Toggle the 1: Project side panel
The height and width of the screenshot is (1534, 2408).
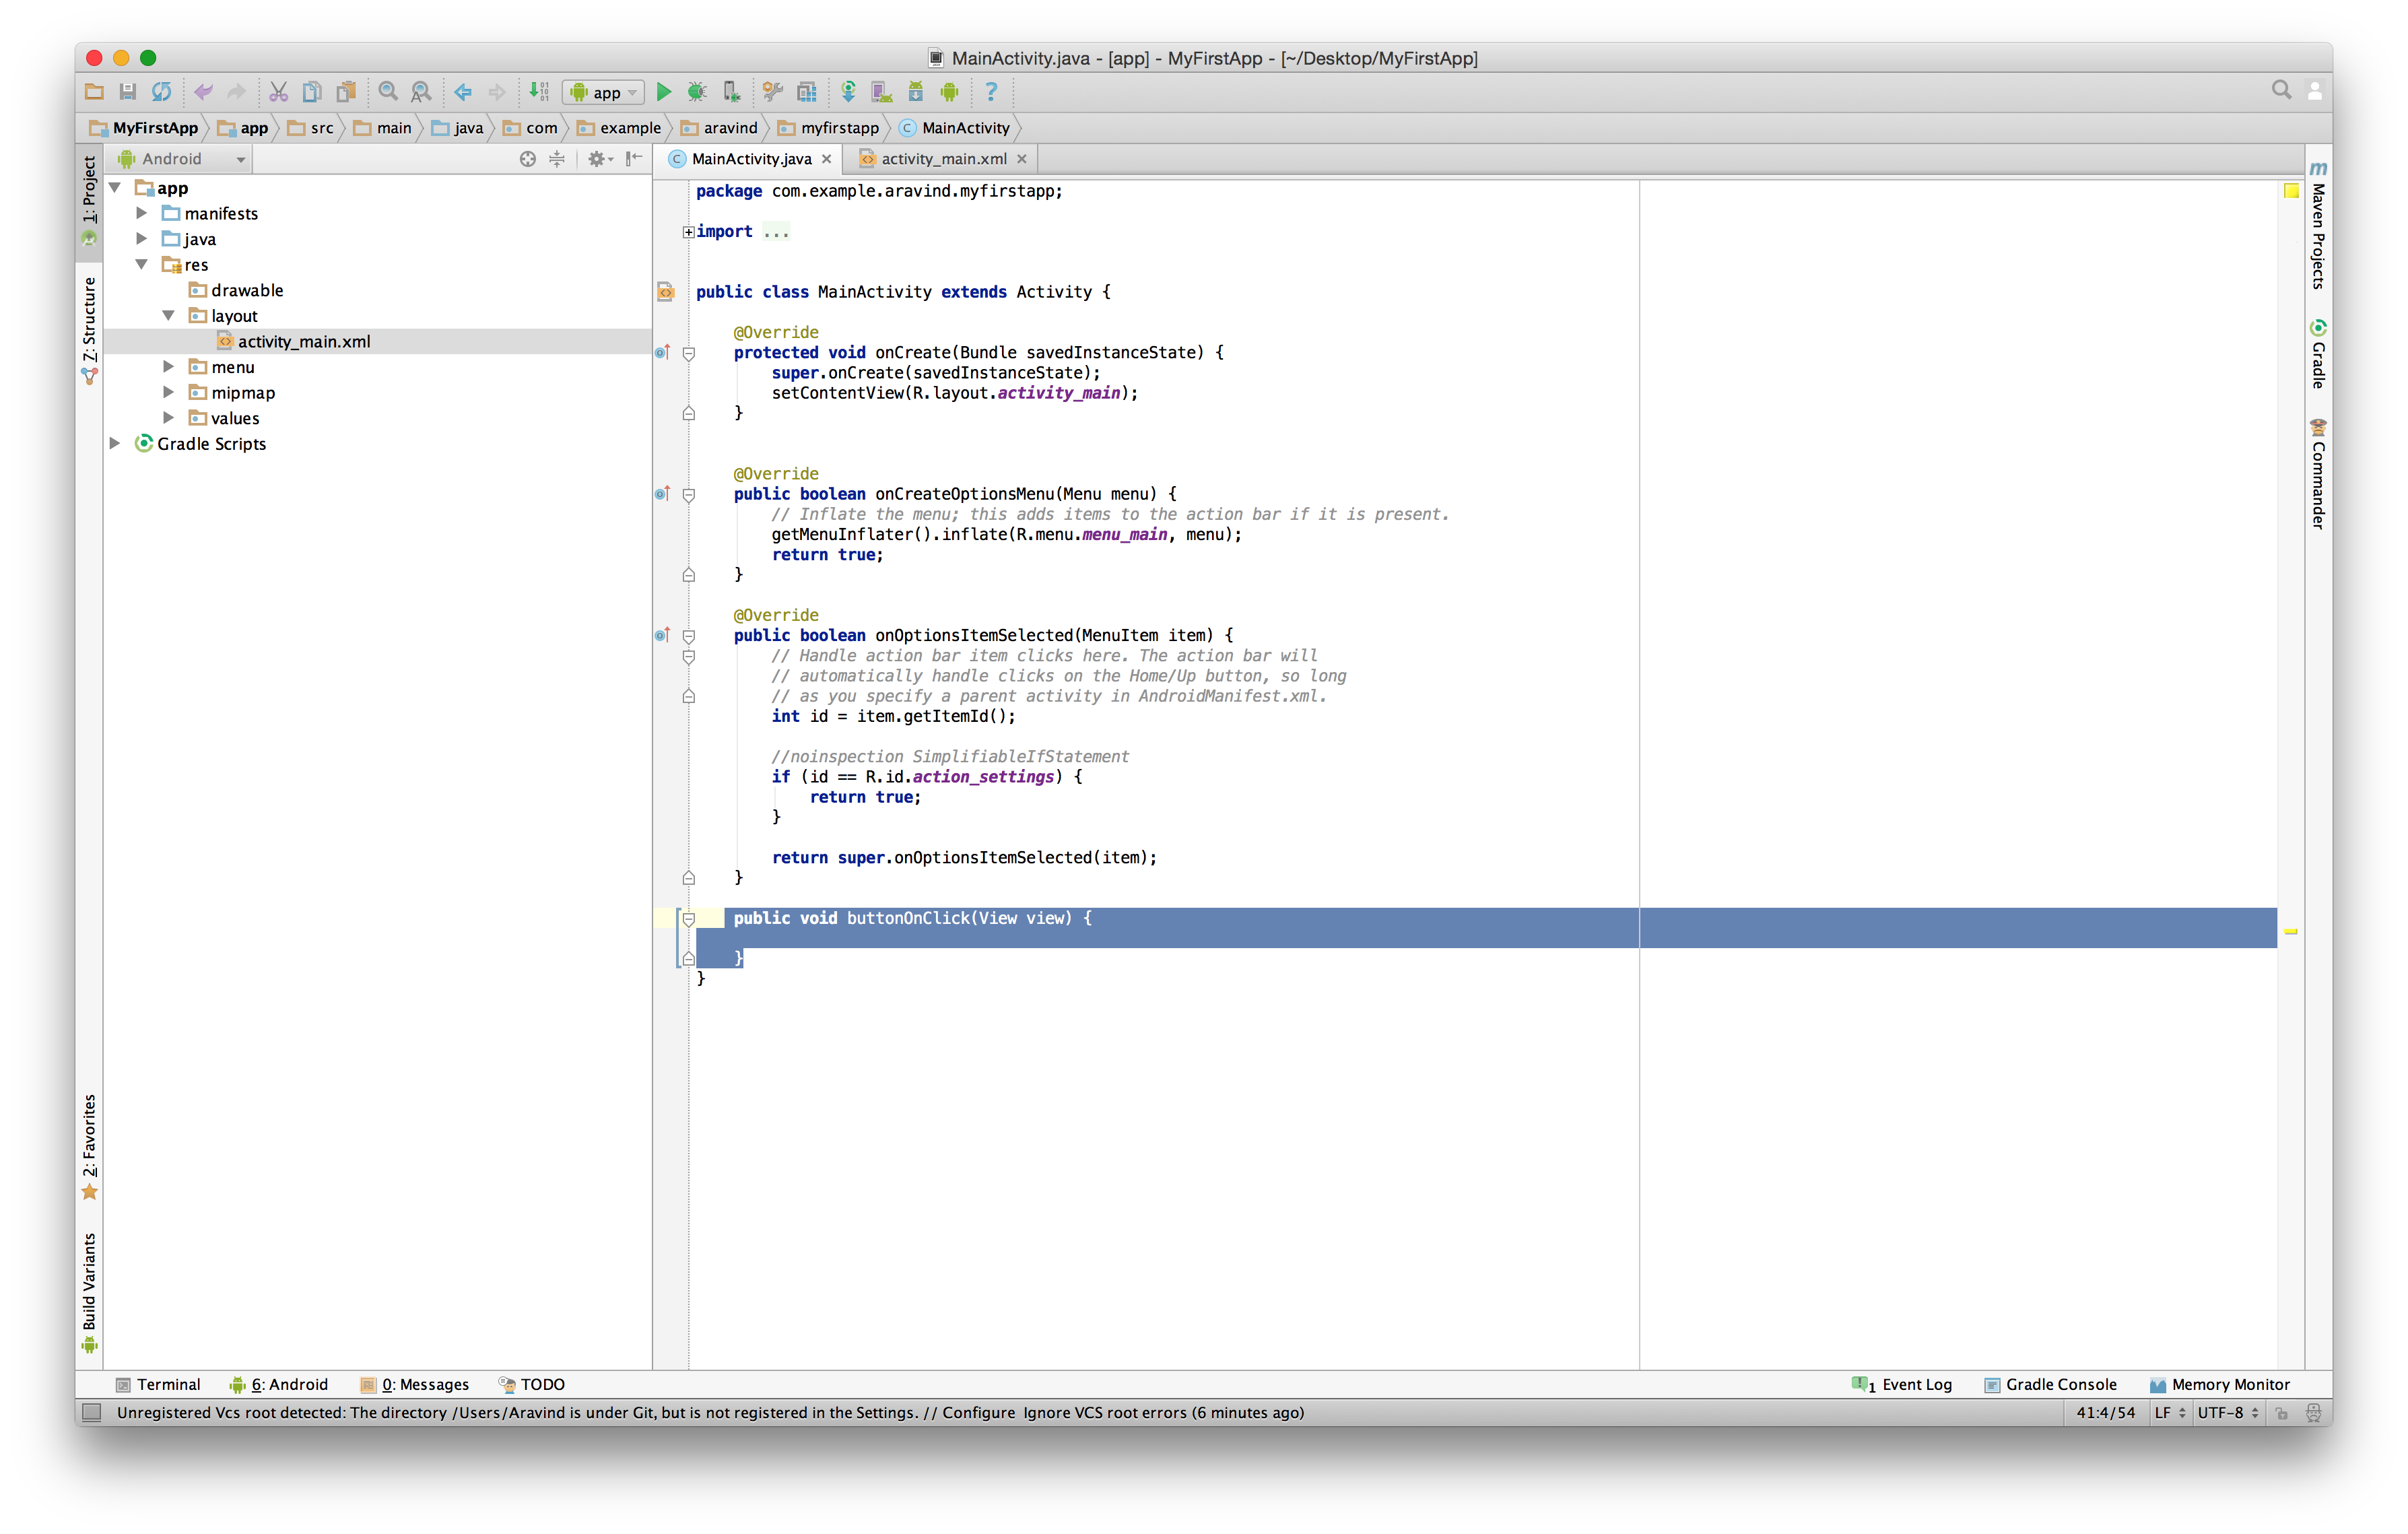pyautogui.click(x=89, y=190)
